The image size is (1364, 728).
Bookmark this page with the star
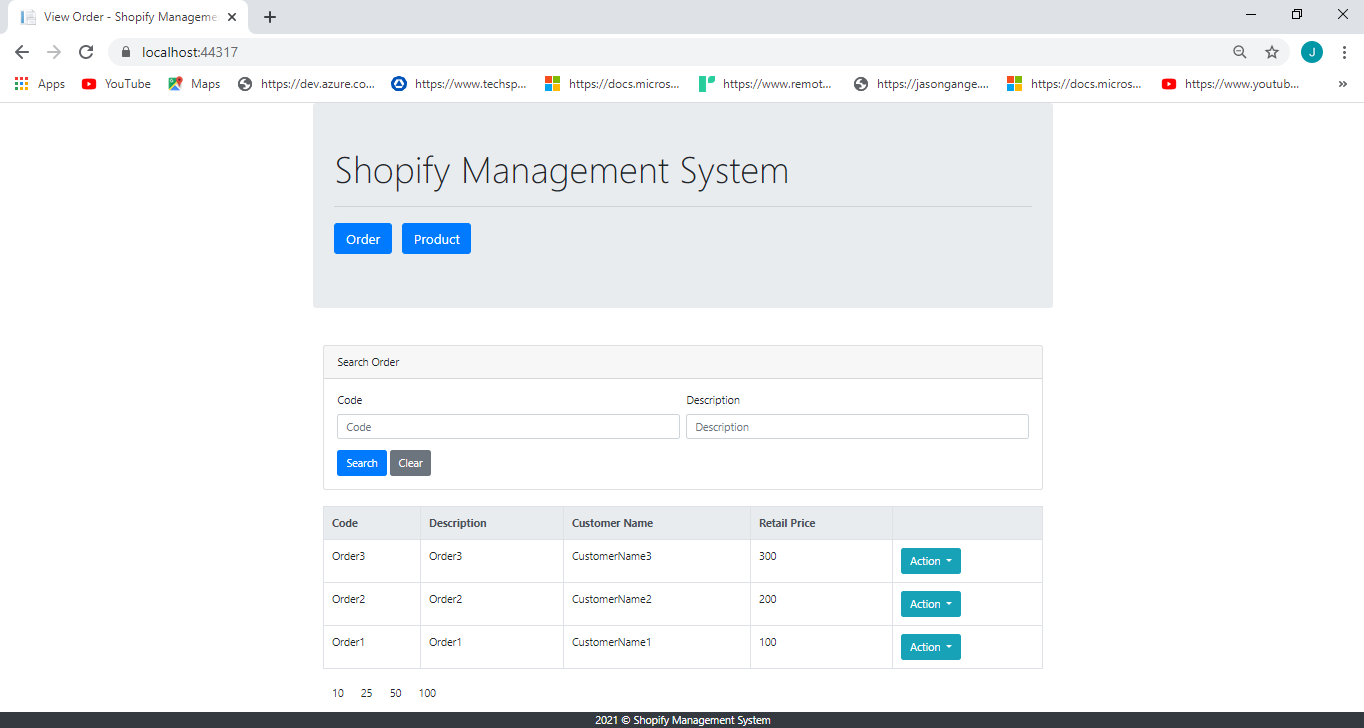1272,52
